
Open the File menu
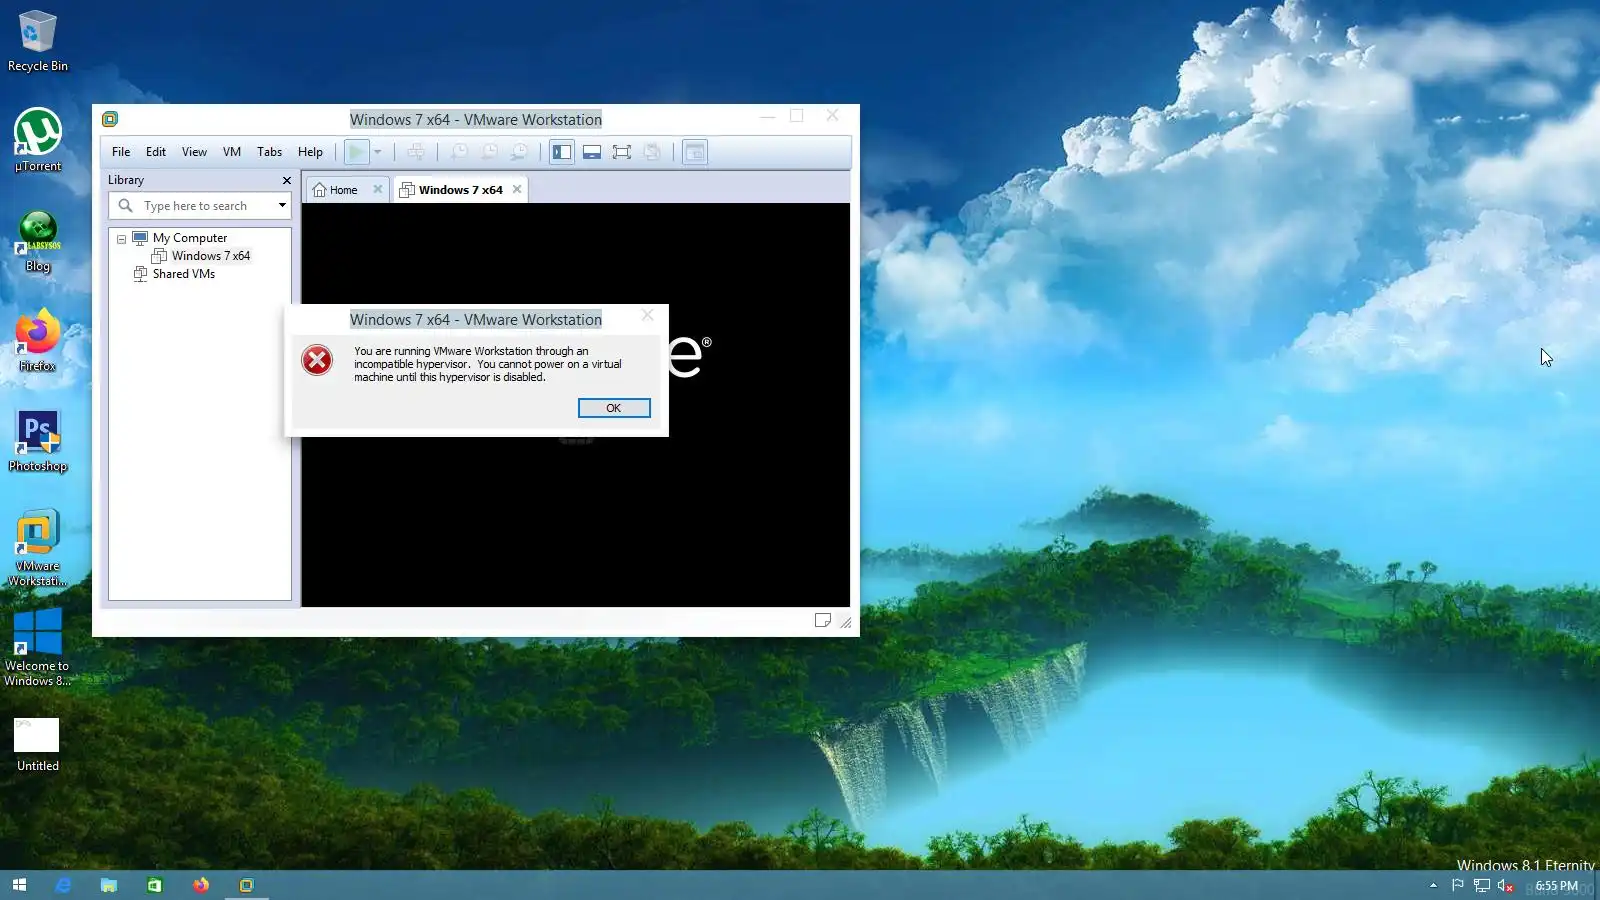click(121, 152)
